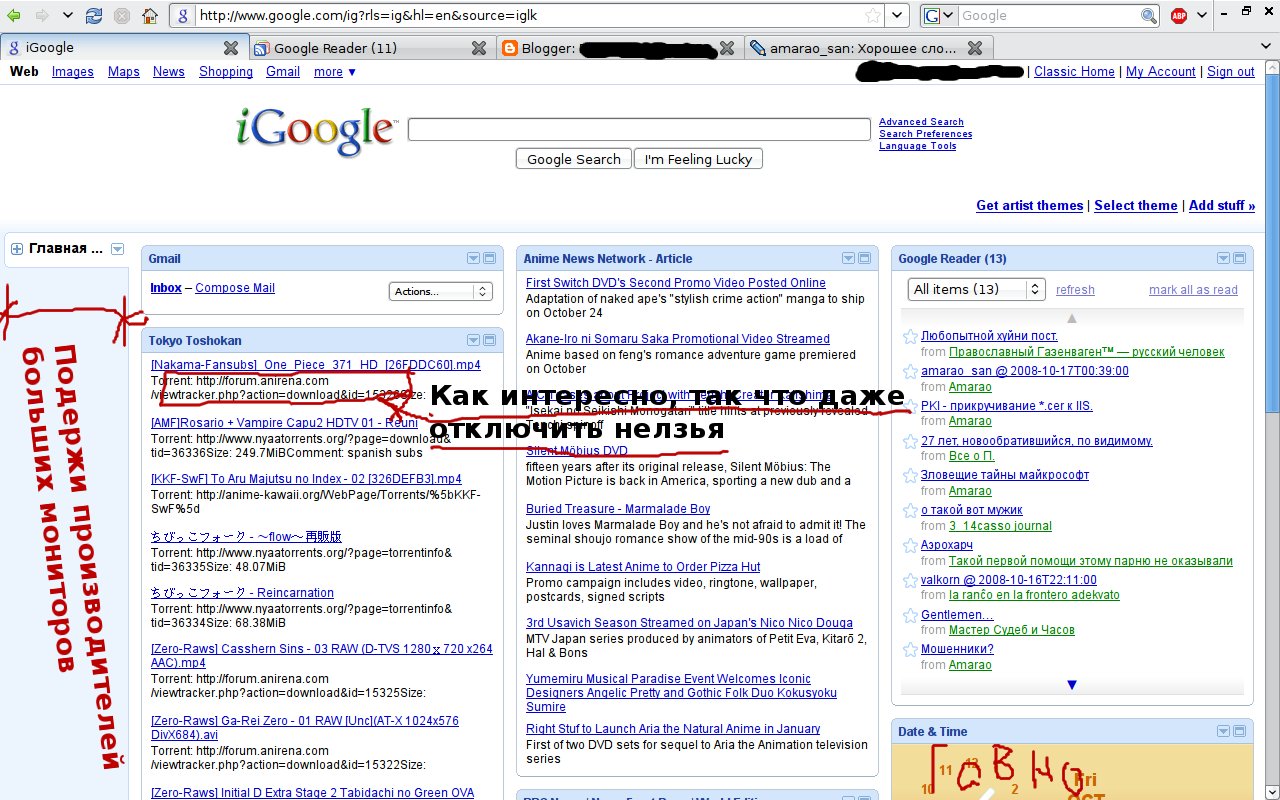Viewport: 1280px width, 800px height.
Task: Click the browser Google search box
Action: coord(1048,15)
